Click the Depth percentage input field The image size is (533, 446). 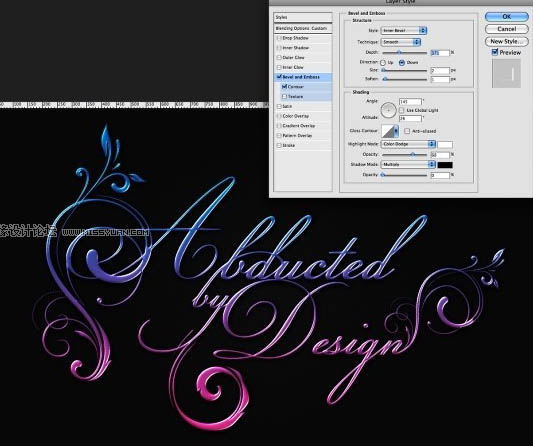pos(440,53)
